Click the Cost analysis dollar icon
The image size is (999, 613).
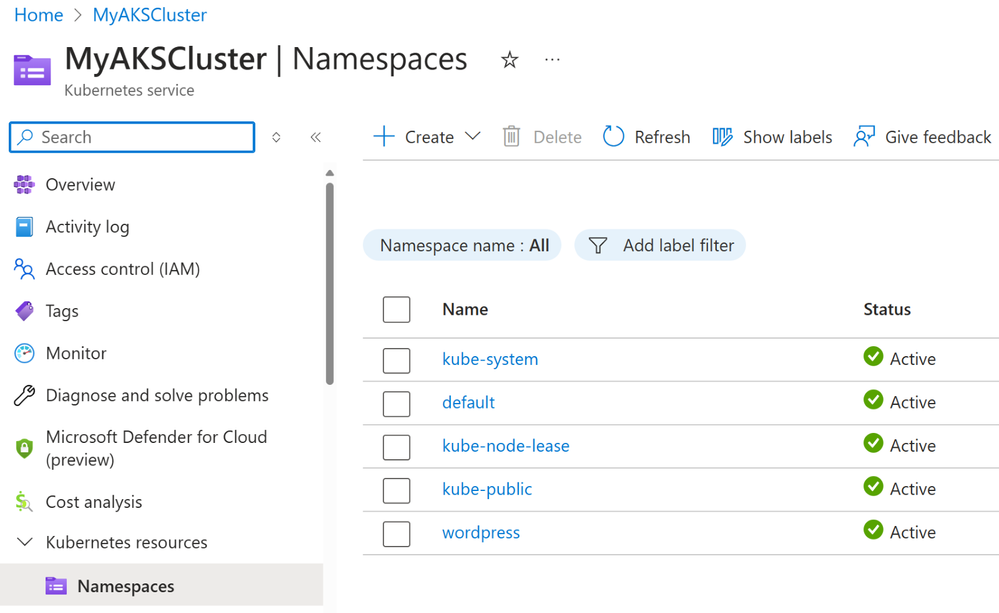pyautogui.click(x=24, y=501)
